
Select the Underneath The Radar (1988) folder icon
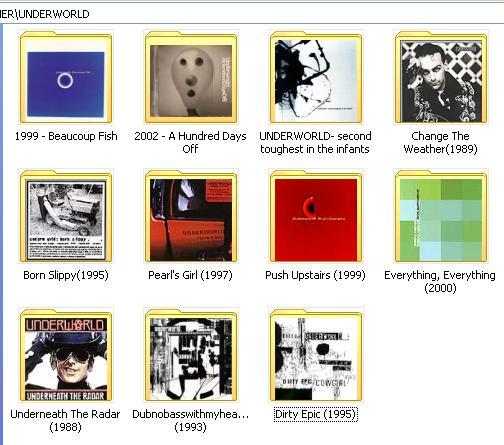click(66, 355)
